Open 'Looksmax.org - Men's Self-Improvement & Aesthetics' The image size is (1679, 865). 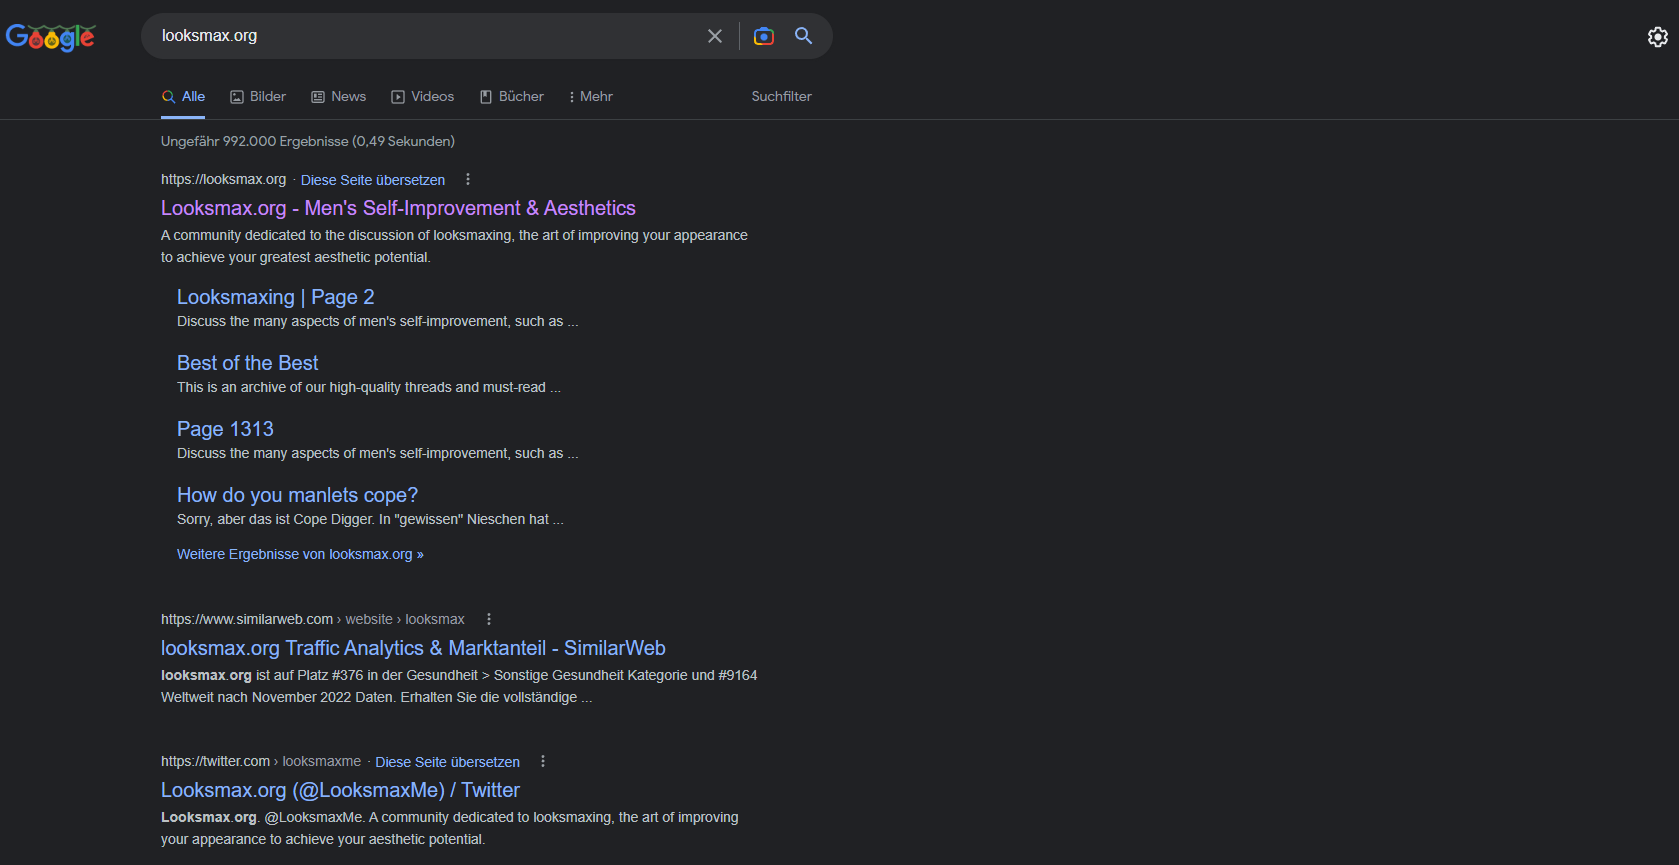pos(398,208)
